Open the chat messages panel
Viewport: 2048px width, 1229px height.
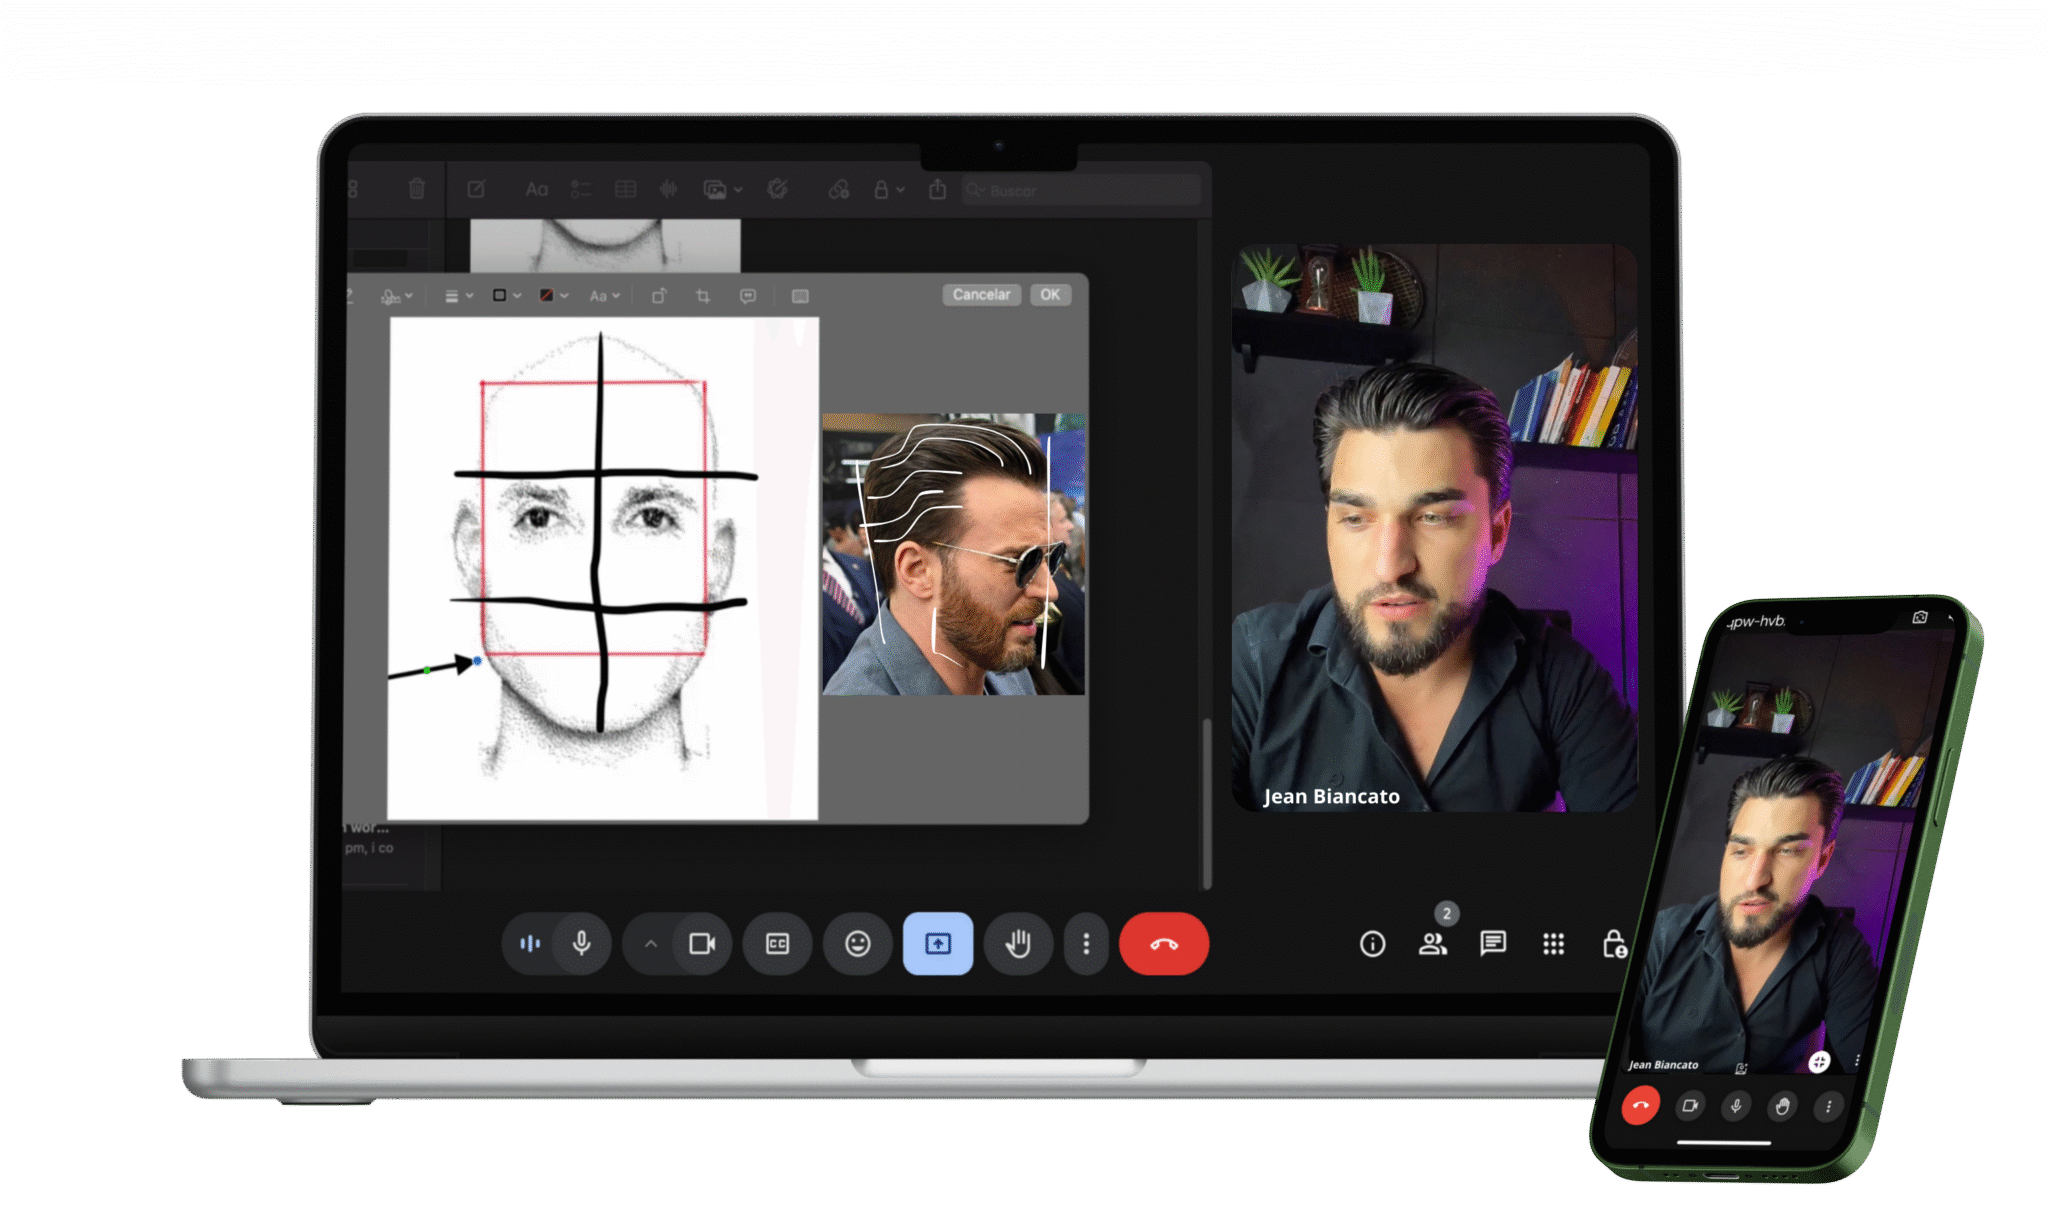[x=1493, y=943]
